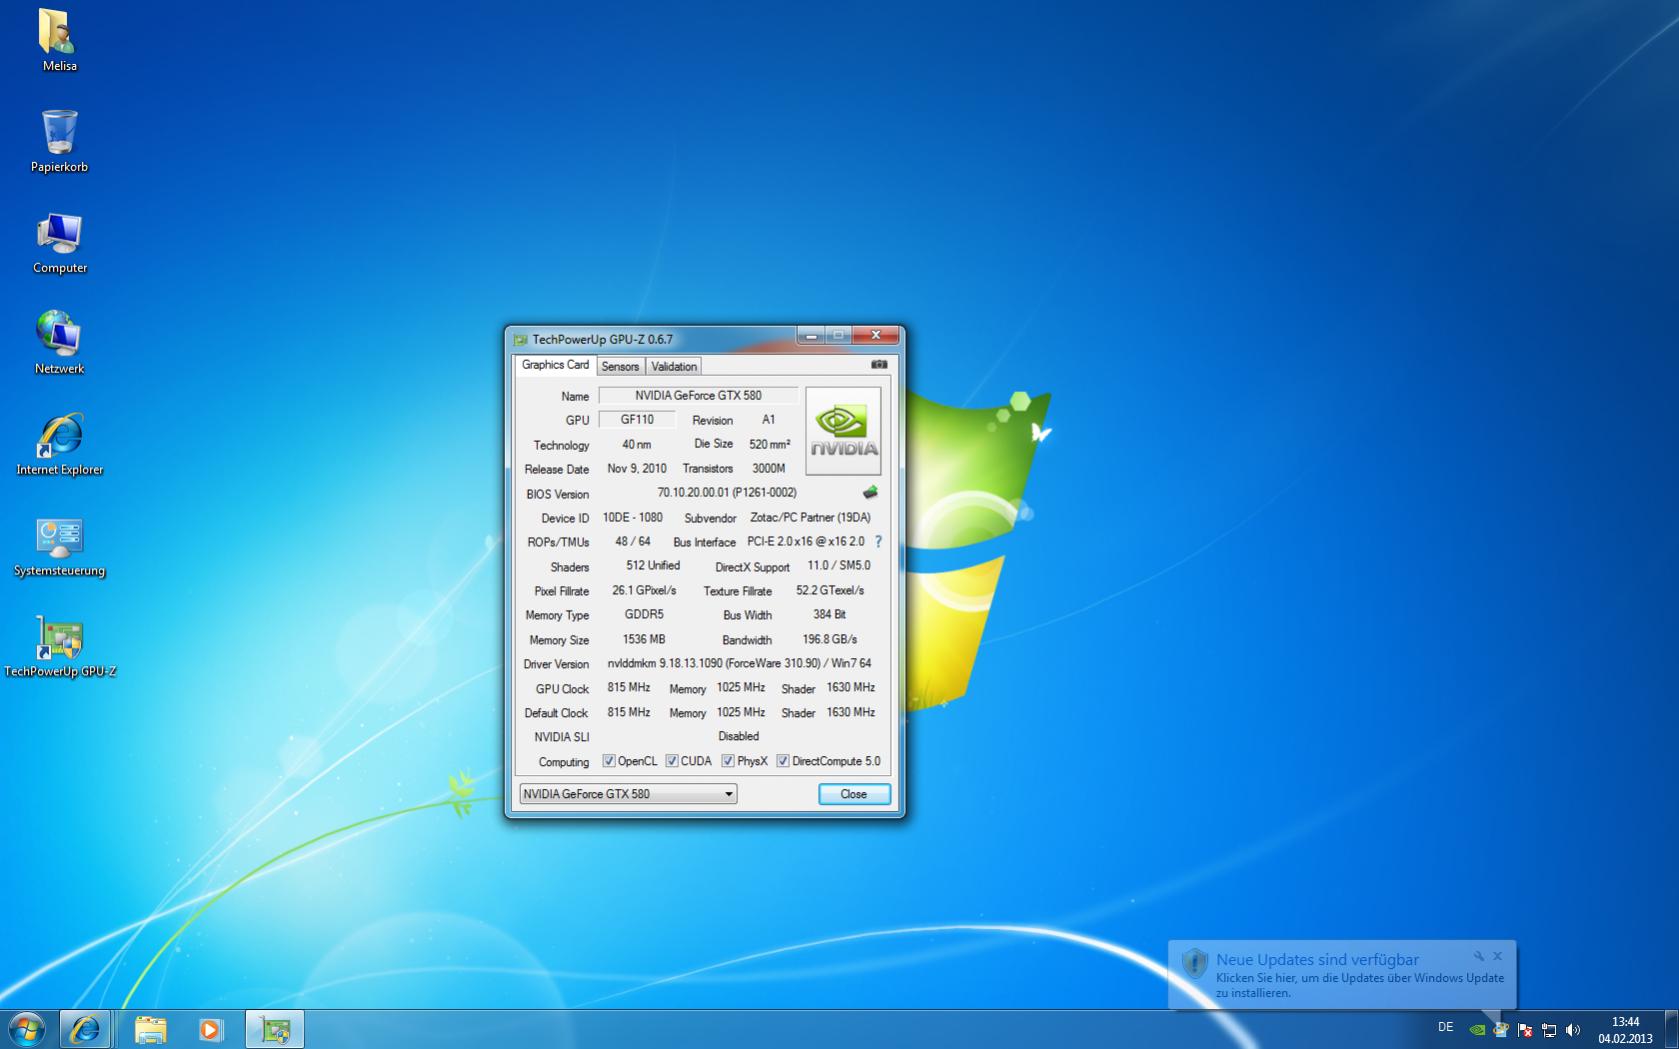Select the Computer desktop icon
Screen dimensions: 1679x1049
pos(59,242)
